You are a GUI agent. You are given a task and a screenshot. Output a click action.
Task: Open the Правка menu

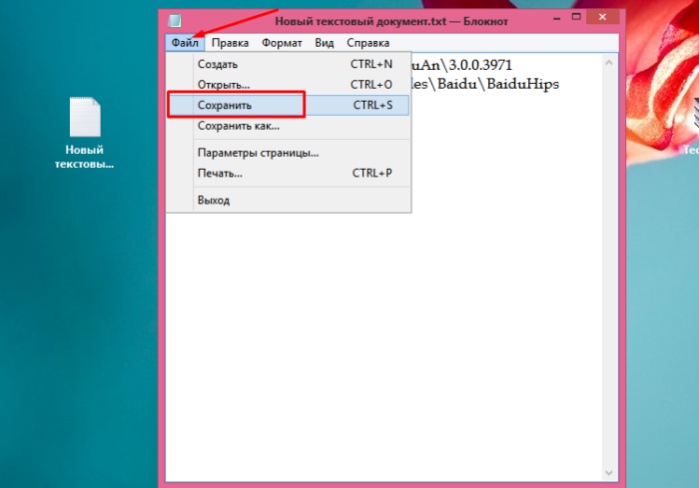pos(230,43)
